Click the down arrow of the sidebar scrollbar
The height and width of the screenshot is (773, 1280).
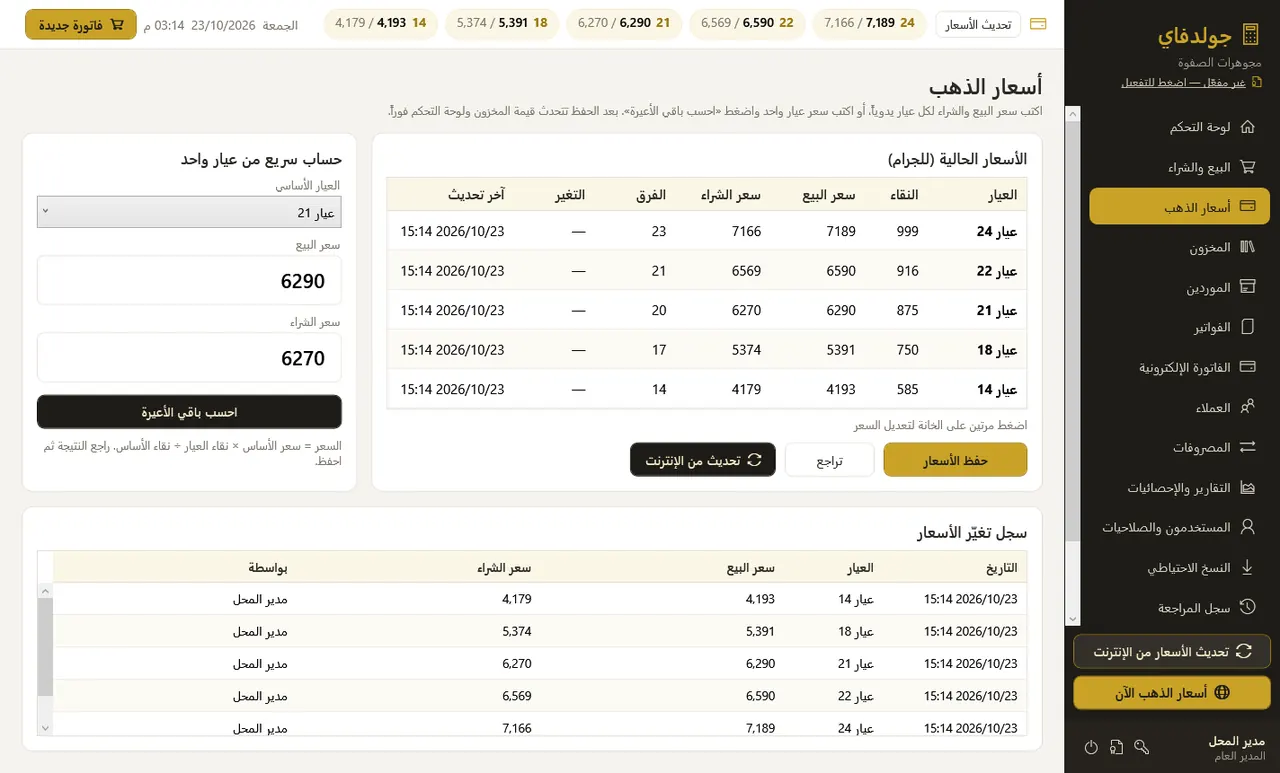1073,619
